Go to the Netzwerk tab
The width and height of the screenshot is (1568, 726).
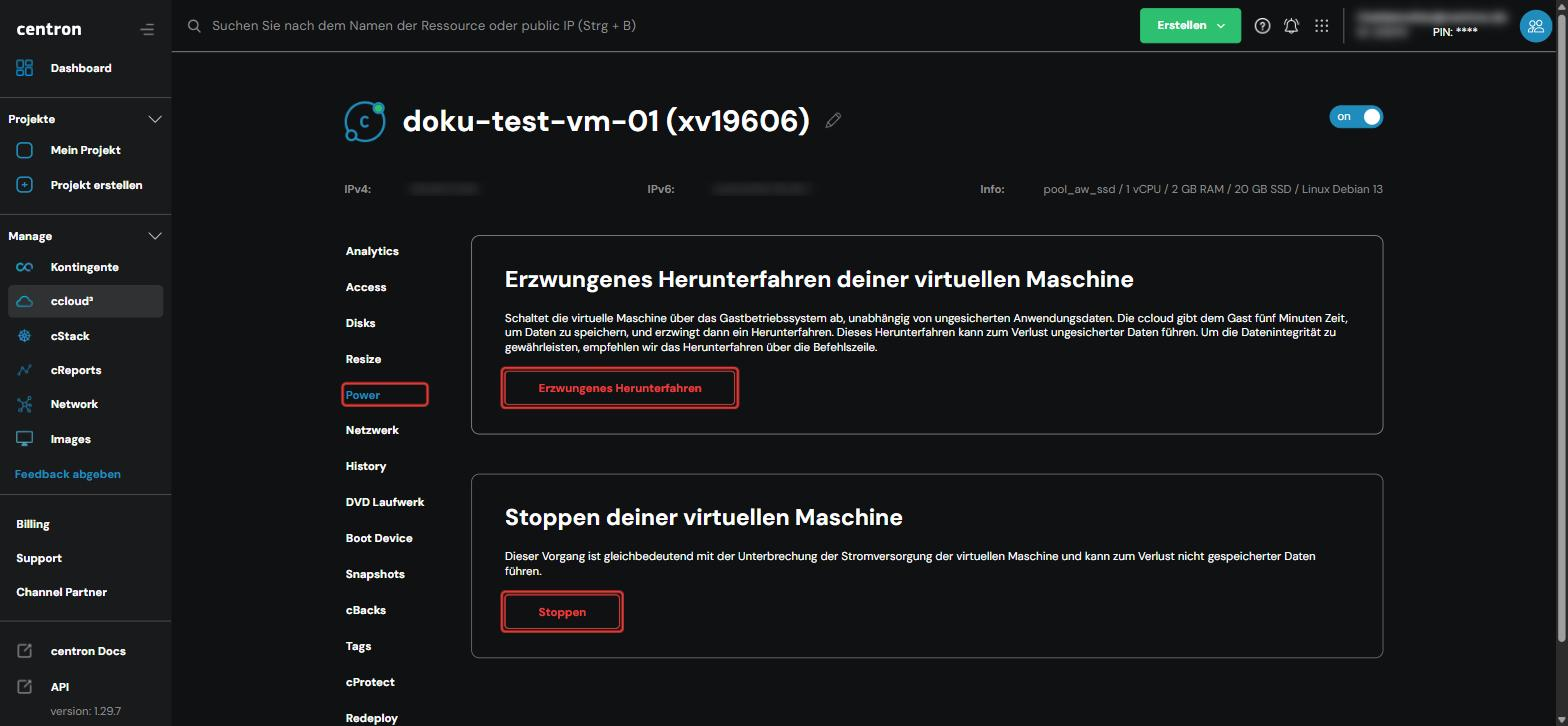pos(372,430)
